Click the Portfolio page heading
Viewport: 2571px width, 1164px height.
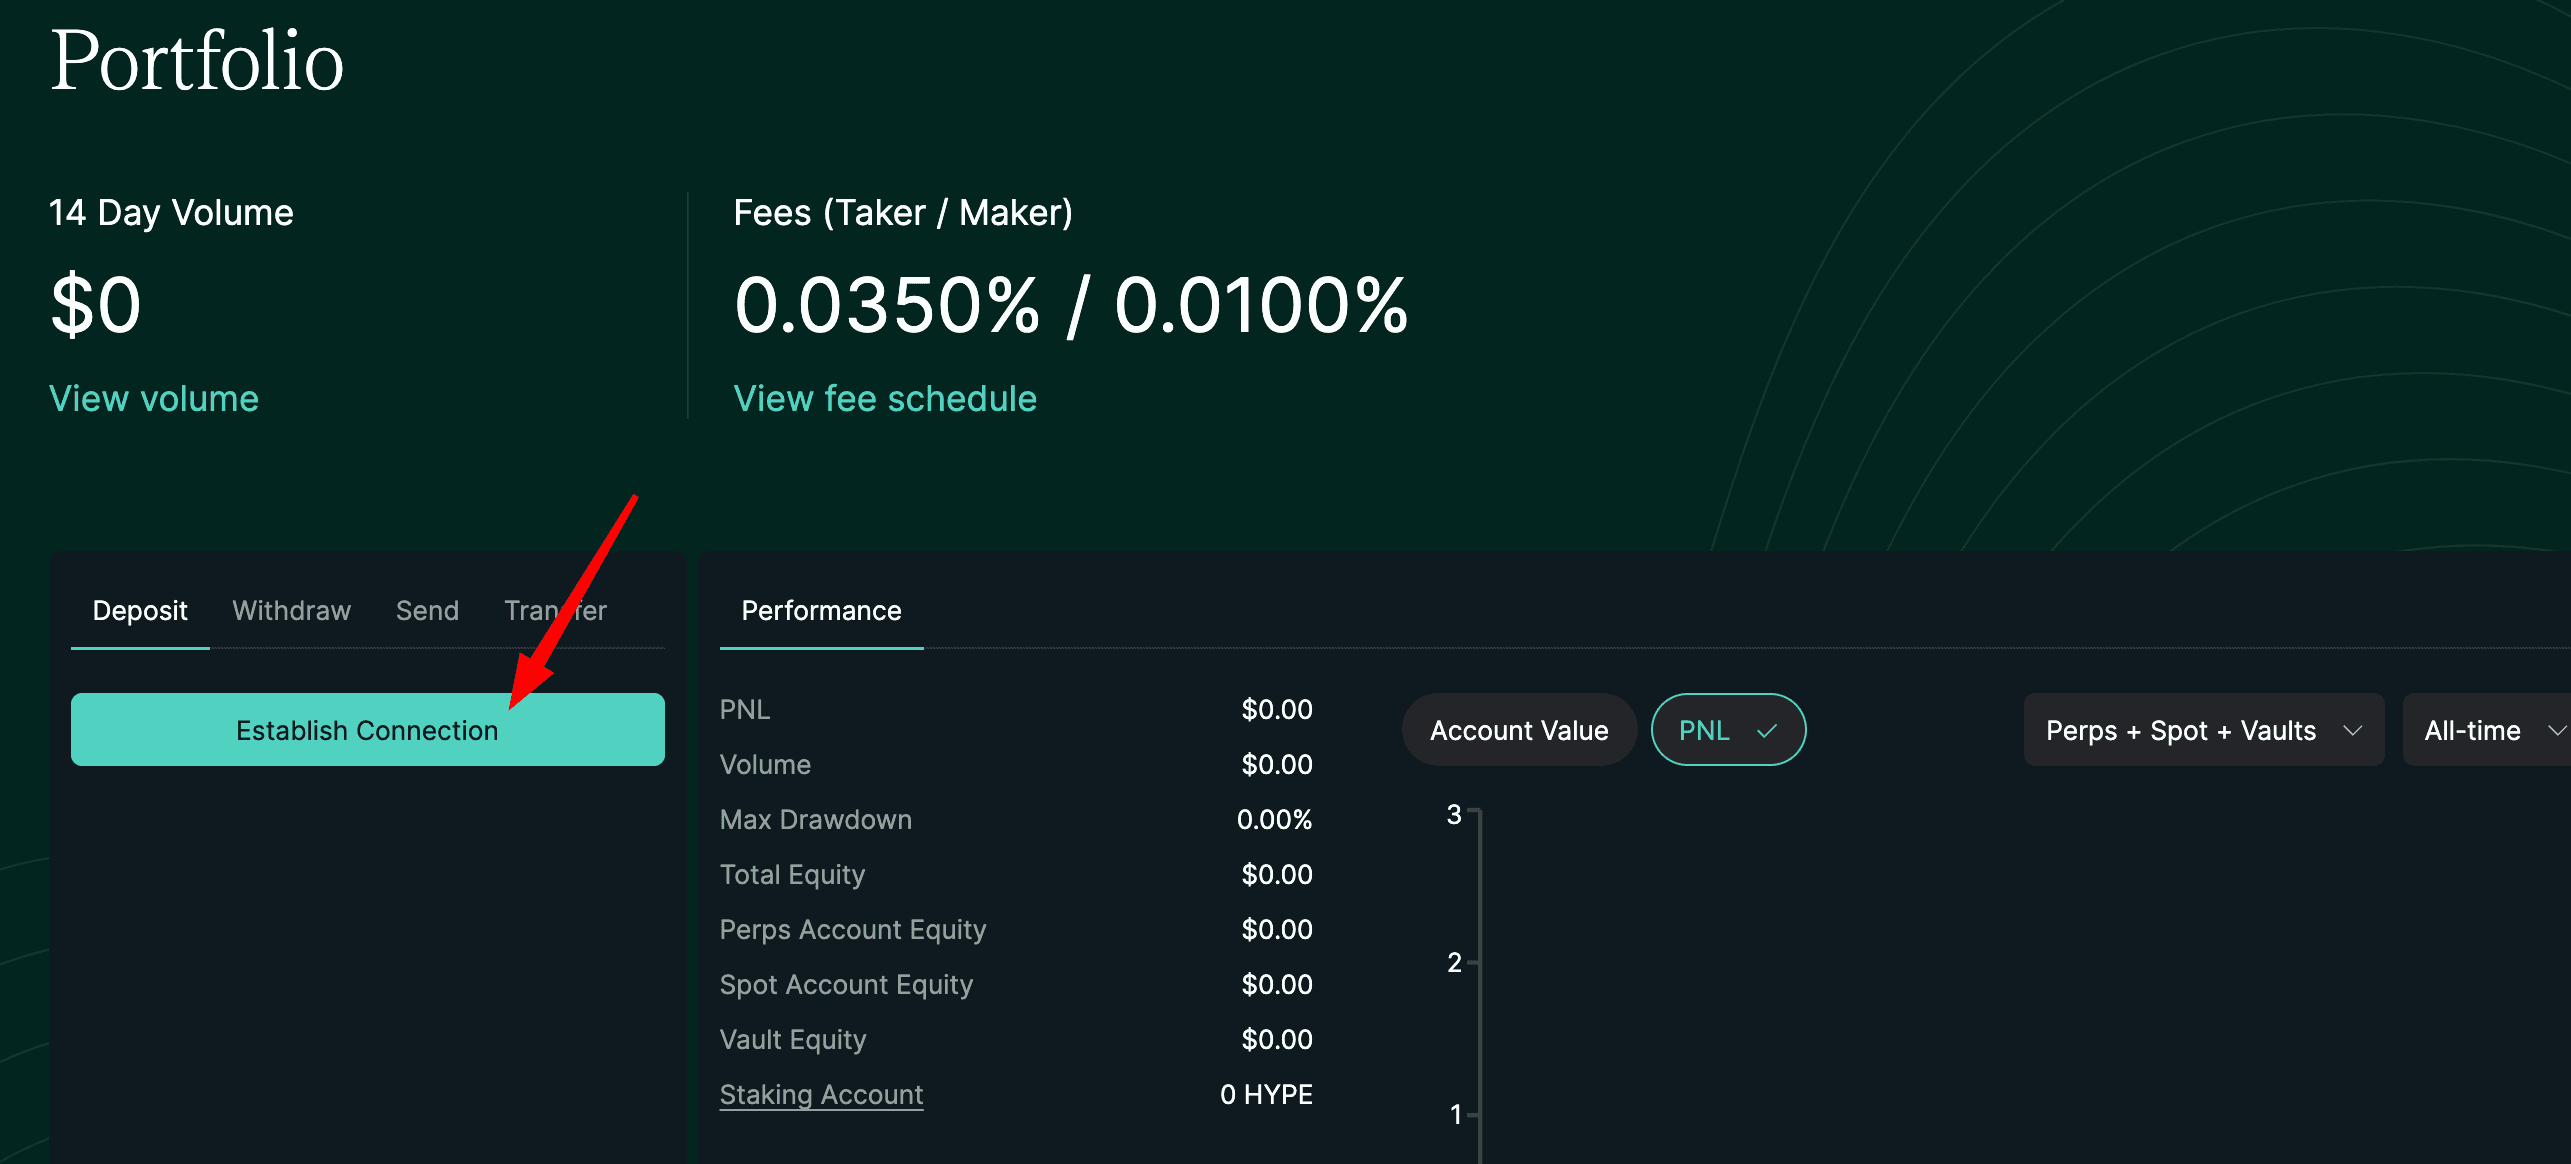pos(197,62)
